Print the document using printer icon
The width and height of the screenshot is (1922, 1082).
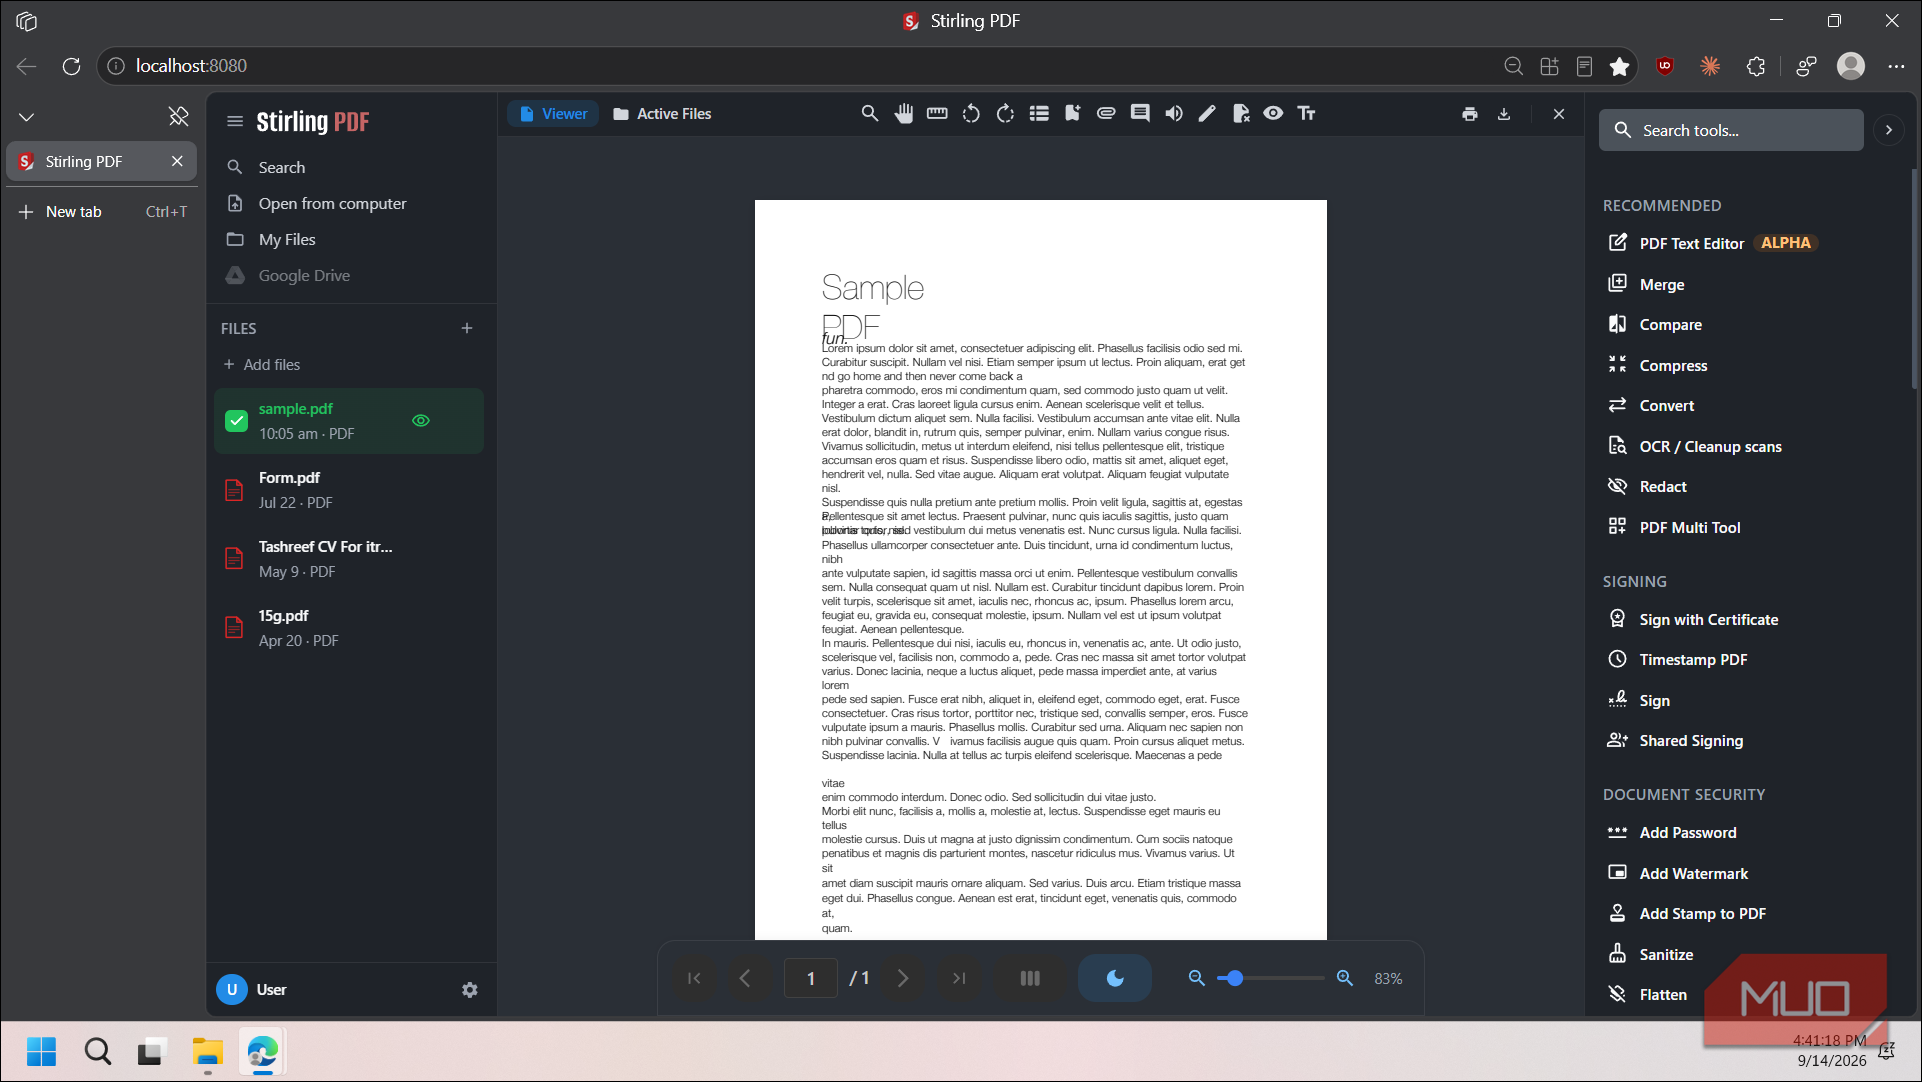pyautogui.click(x=1470, y=114)
